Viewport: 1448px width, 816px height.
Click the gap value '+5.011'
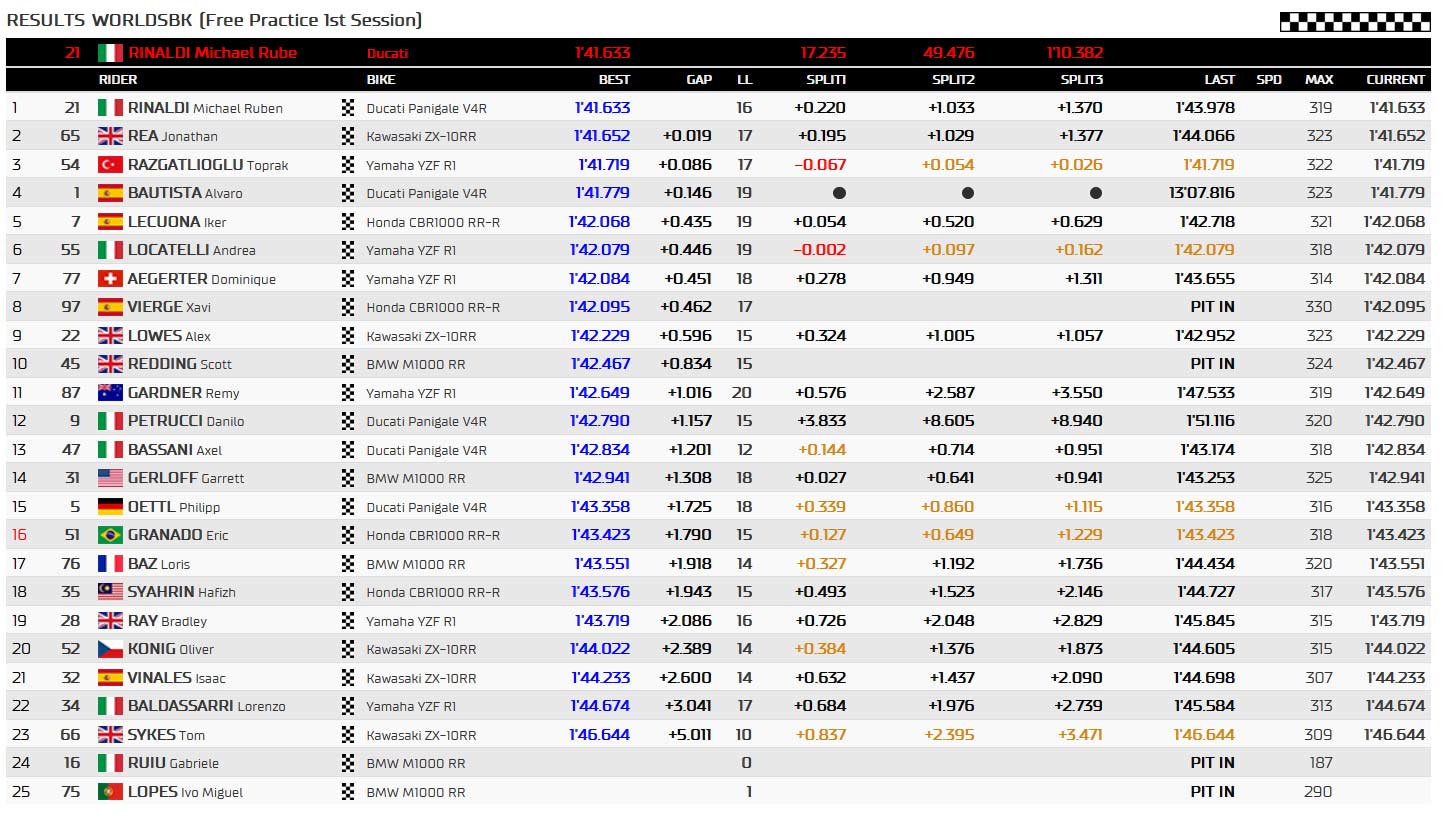(x=690, y=734)
